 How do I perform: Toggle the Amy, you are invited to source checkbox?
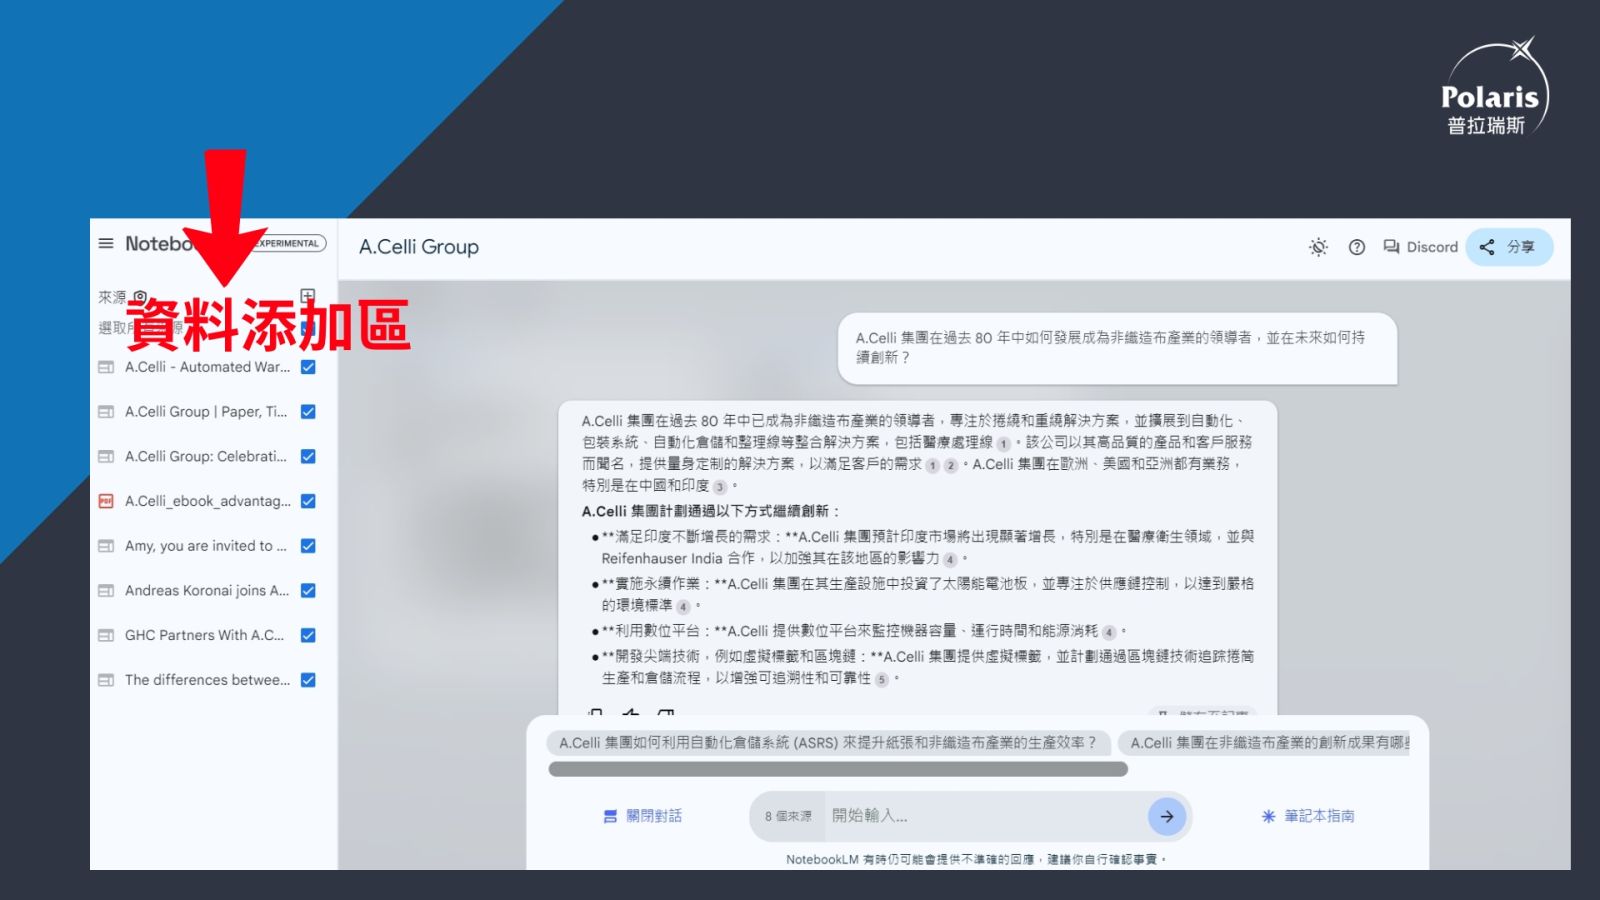click(308, 546)
